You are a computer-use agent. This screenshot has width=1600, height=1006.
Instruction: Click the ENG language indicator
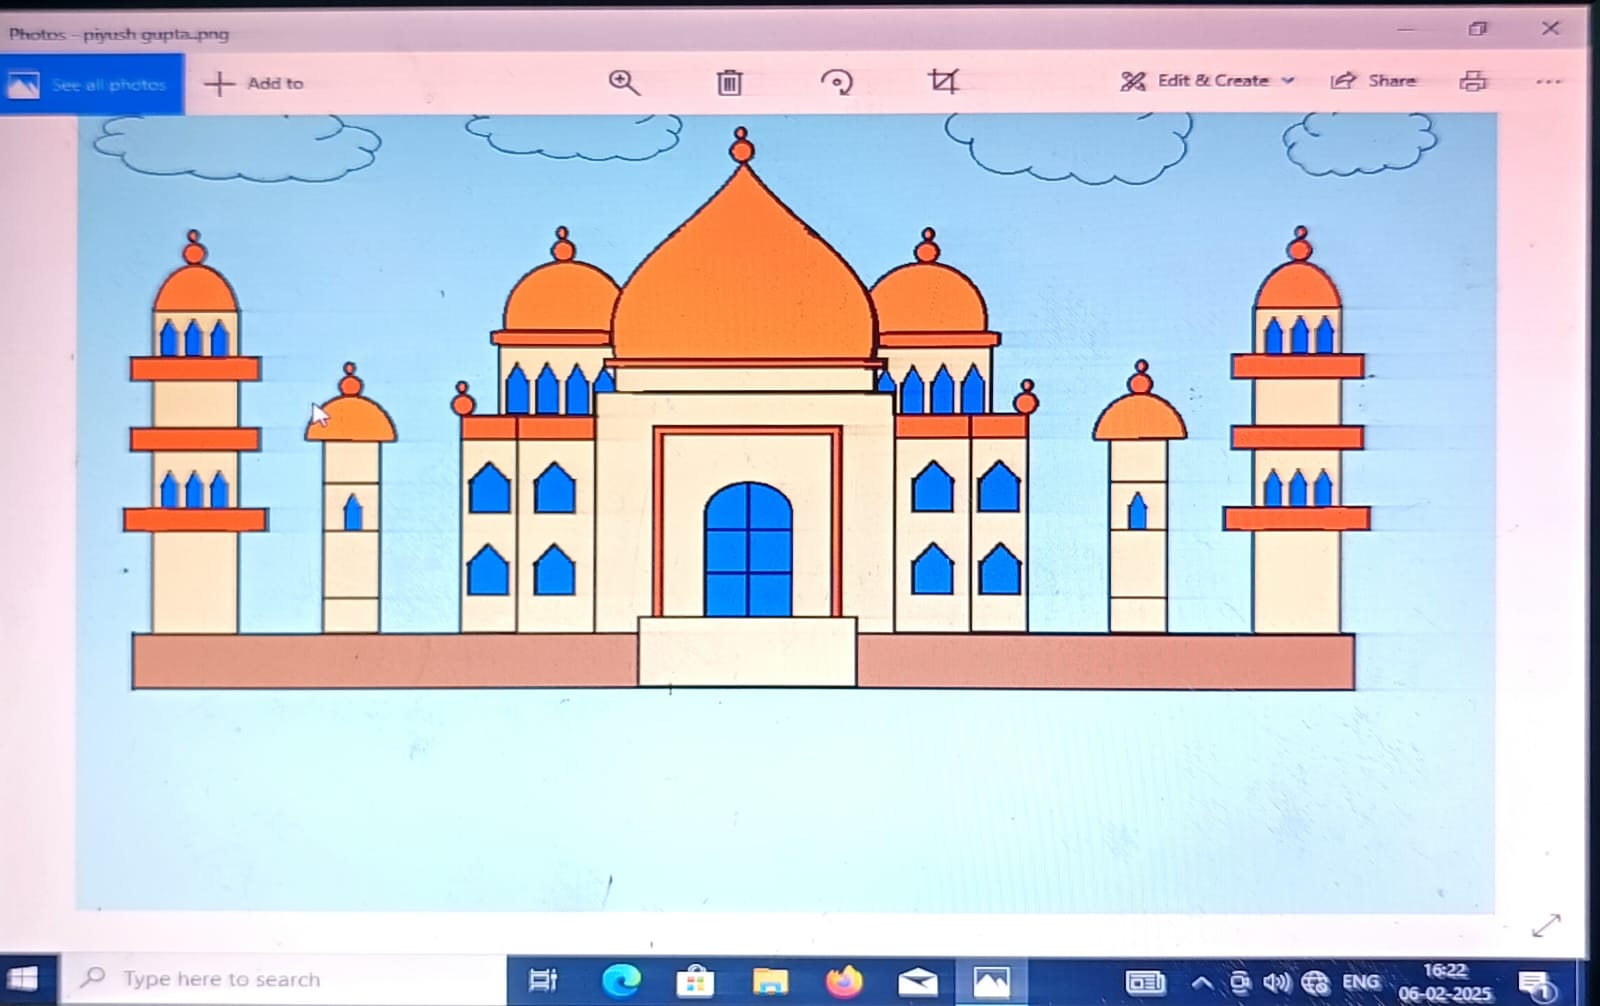tap(1360, 982)
